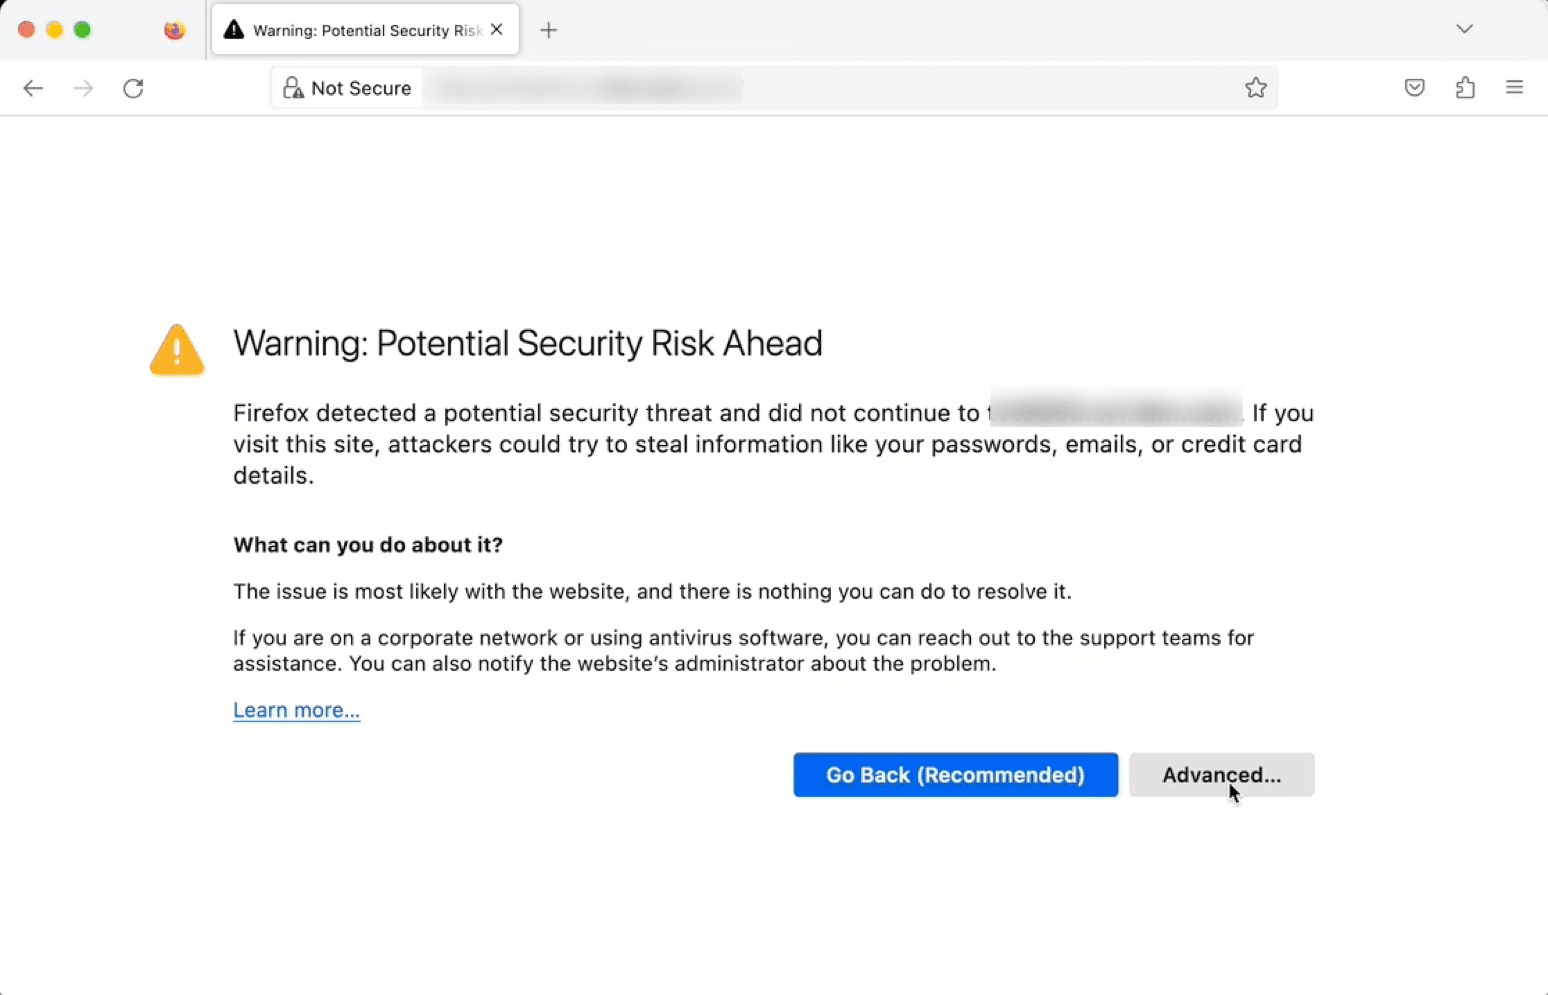The image size is (1548, 995).
Task: Open the Extensions puzzle icon
Action: click(1465, 88)
